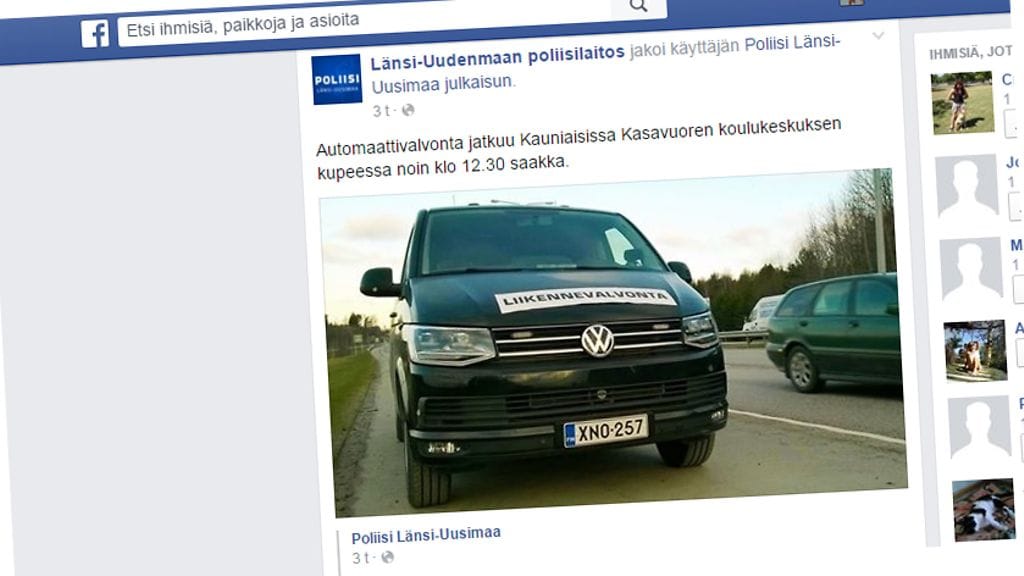
Task: Click the Facebook logo icon
Action: (95, 33)
